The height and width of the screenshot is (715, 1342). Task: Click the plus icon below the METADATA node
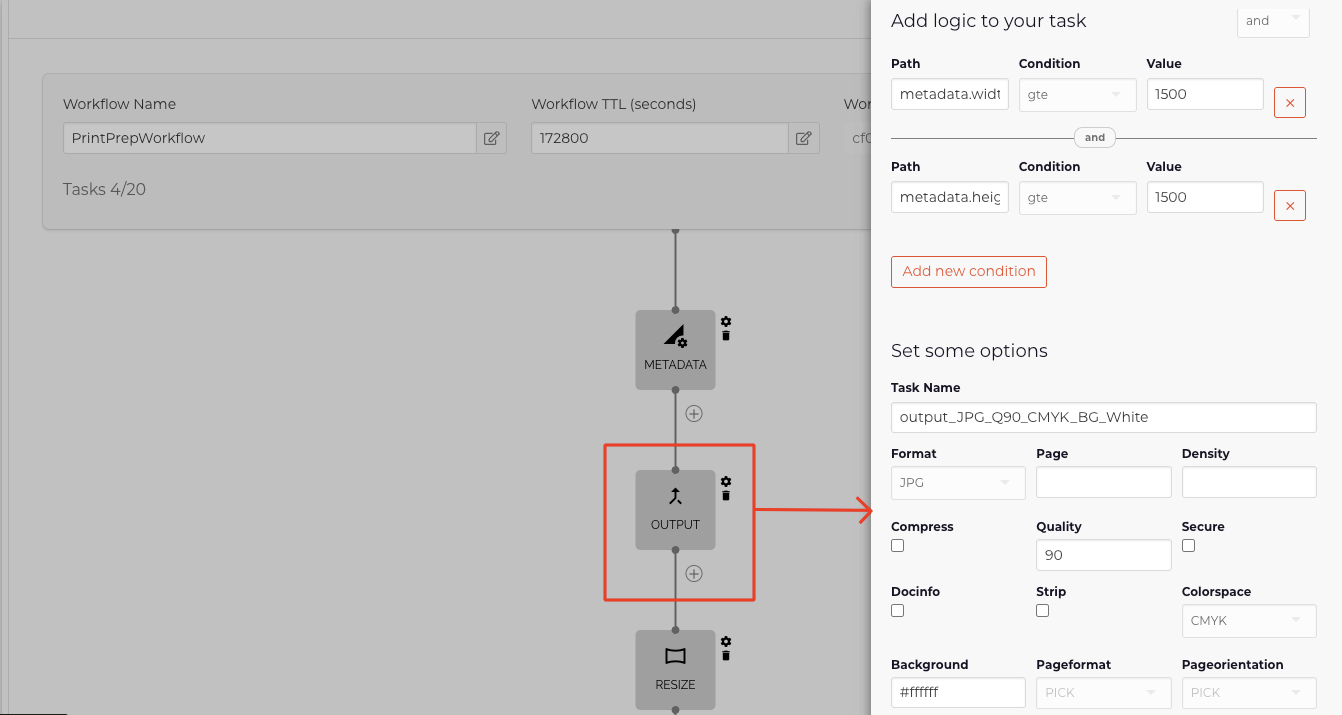694,412
